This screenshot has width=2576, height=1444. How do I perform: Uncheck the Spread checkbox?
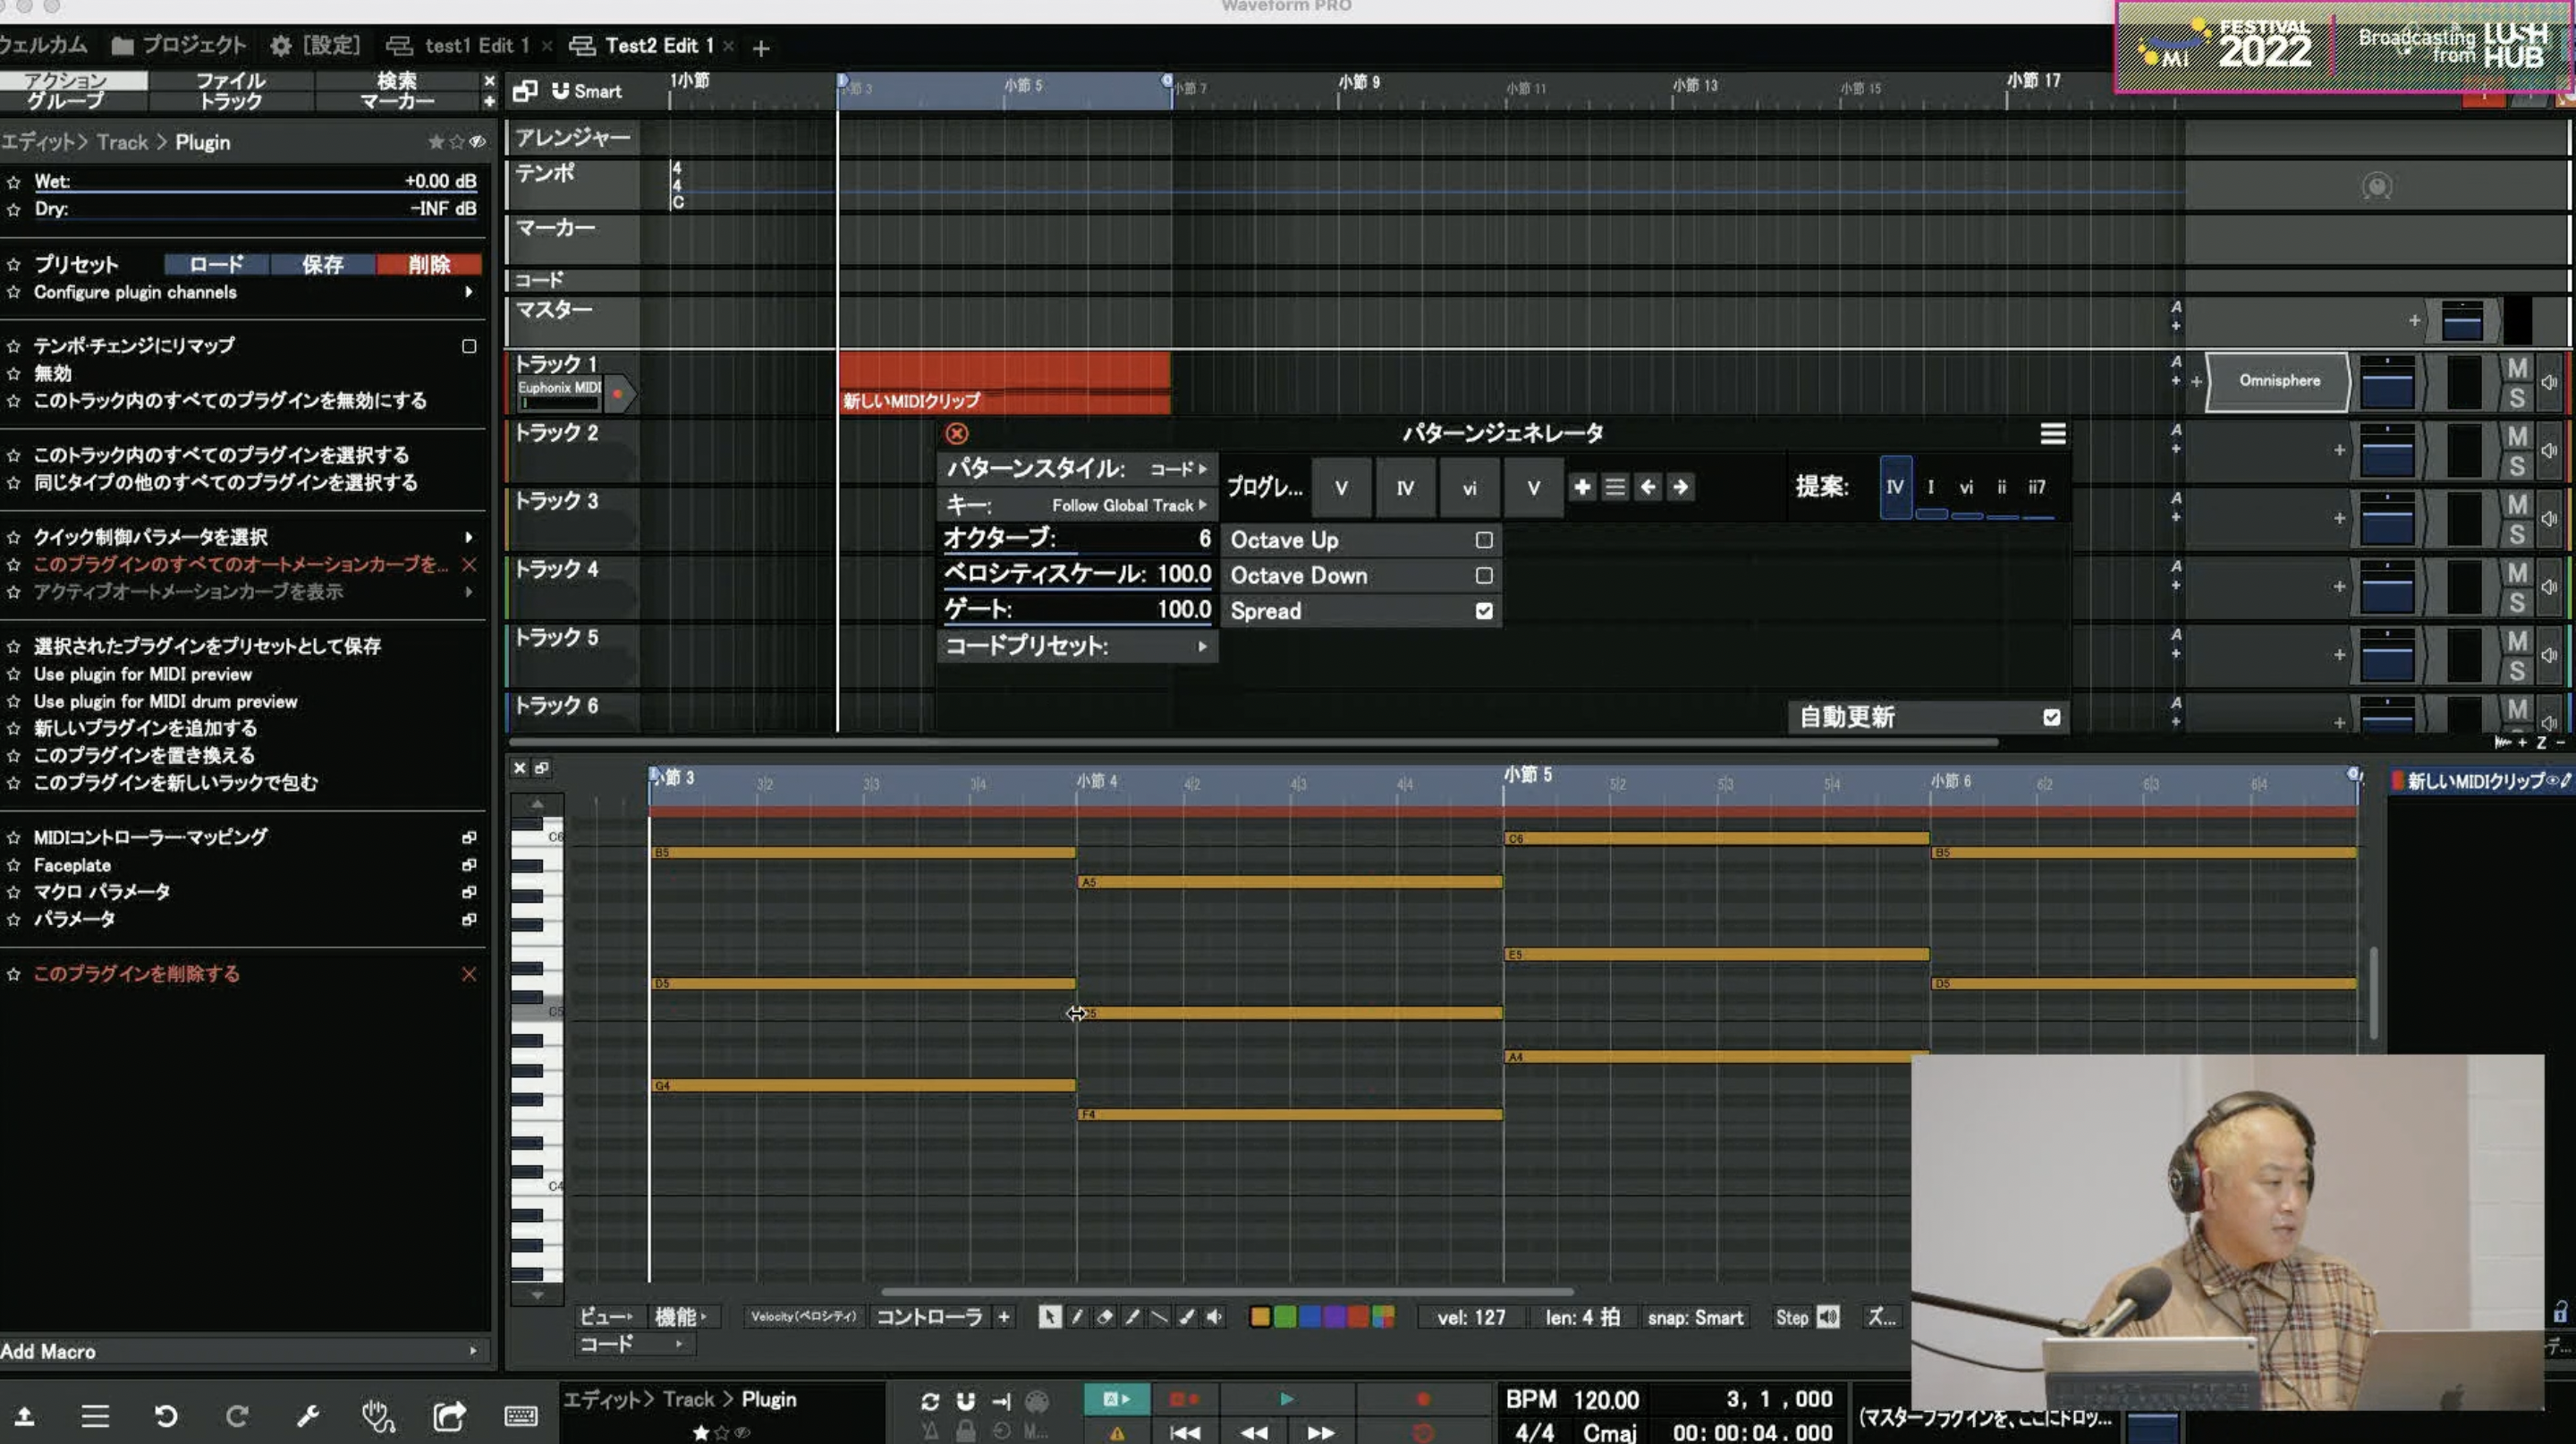click(1484, 610)
